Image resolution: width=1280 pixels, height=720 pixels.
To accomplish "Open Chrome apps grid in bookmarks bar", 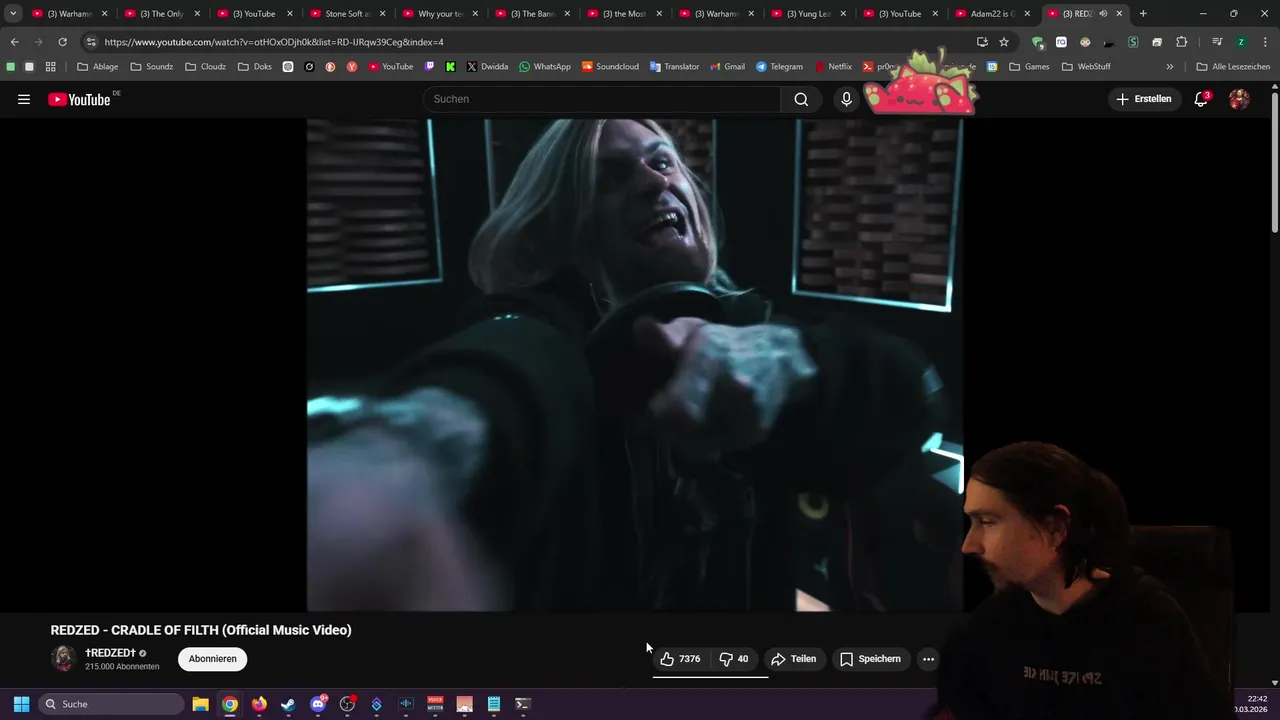I will pyautogui.click(x=50, y=67).
